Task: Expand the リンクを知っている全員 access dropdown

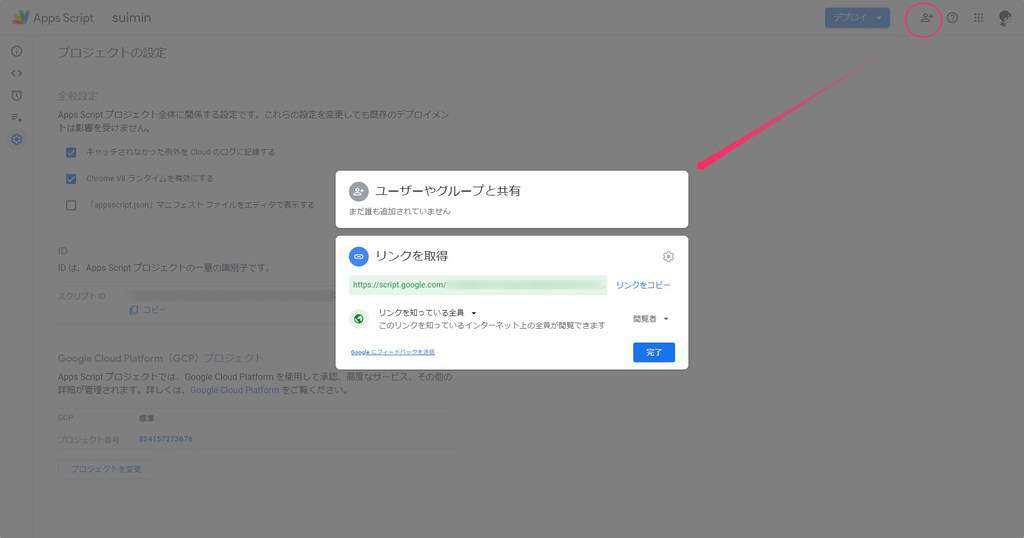Action: (x=428, y=313)
